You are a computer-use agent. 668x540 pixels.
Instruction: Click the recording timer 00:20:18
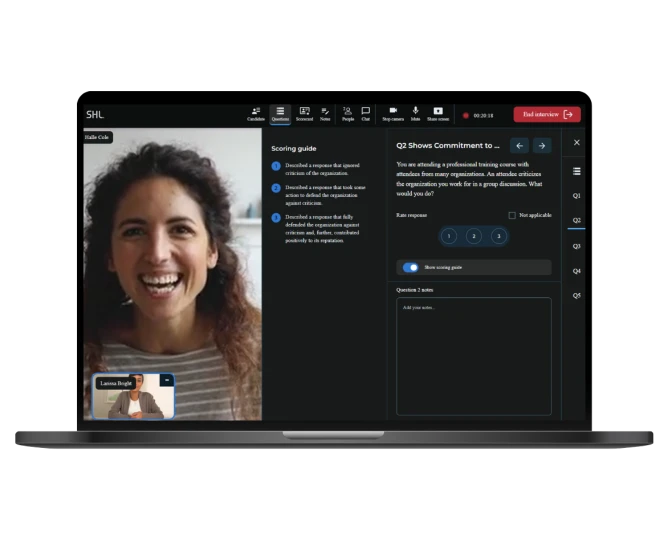tap(483, 116)
